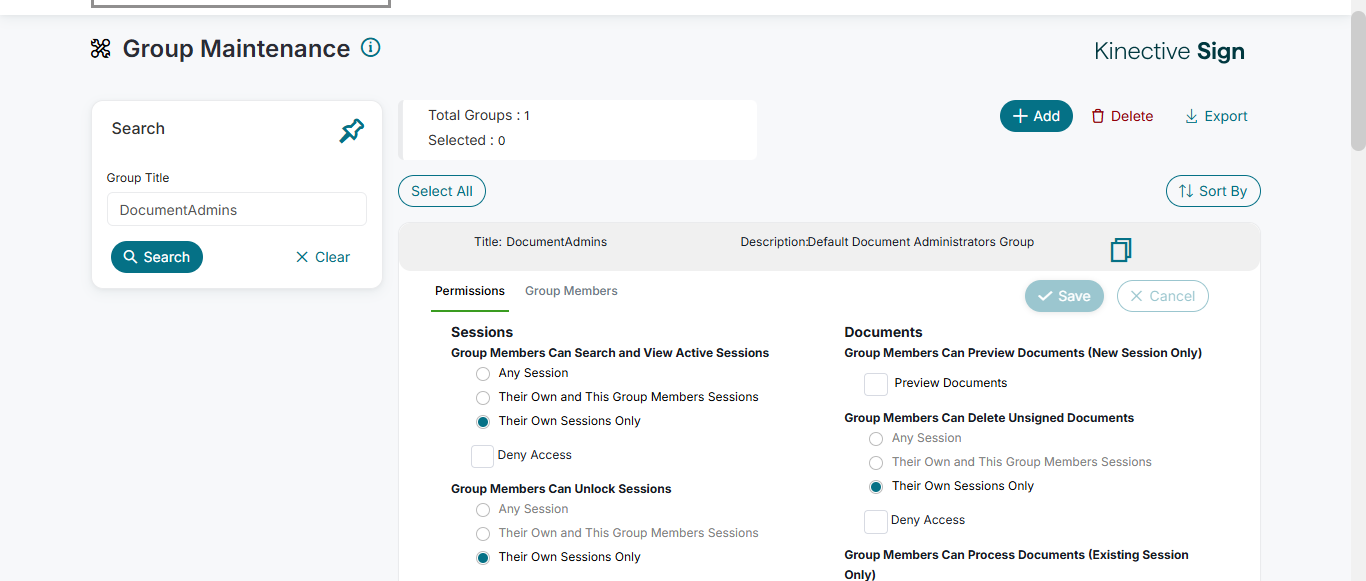Viewport: 1366px width, 581px height.
Task: Check Deny Access under active sessions
Action: [x=482, y=456]
